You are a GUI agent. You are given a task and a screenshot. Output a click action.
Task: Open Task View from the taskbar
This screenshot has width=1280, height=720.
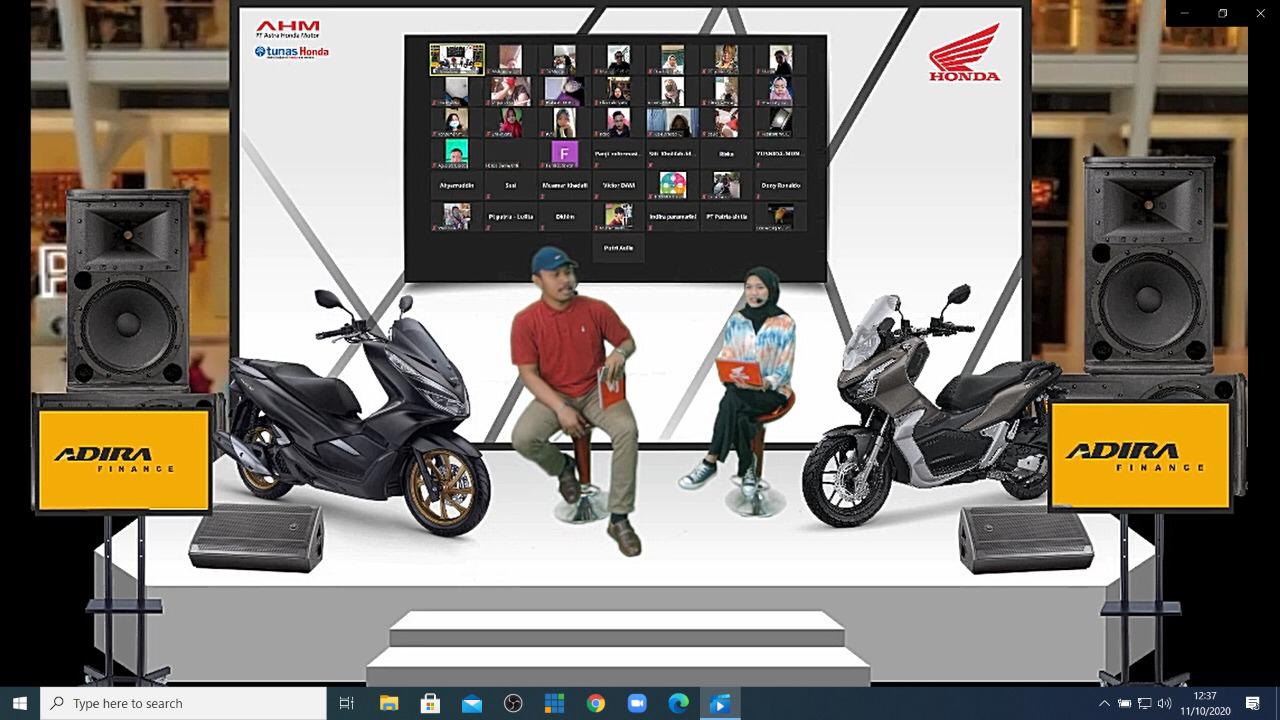pos(347,703)
